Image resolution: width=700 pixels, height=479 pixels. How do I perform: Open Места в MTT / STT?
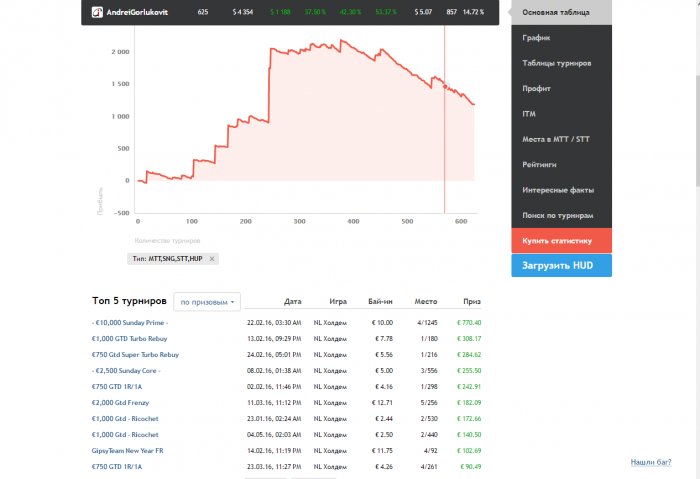tap(554, 139)
